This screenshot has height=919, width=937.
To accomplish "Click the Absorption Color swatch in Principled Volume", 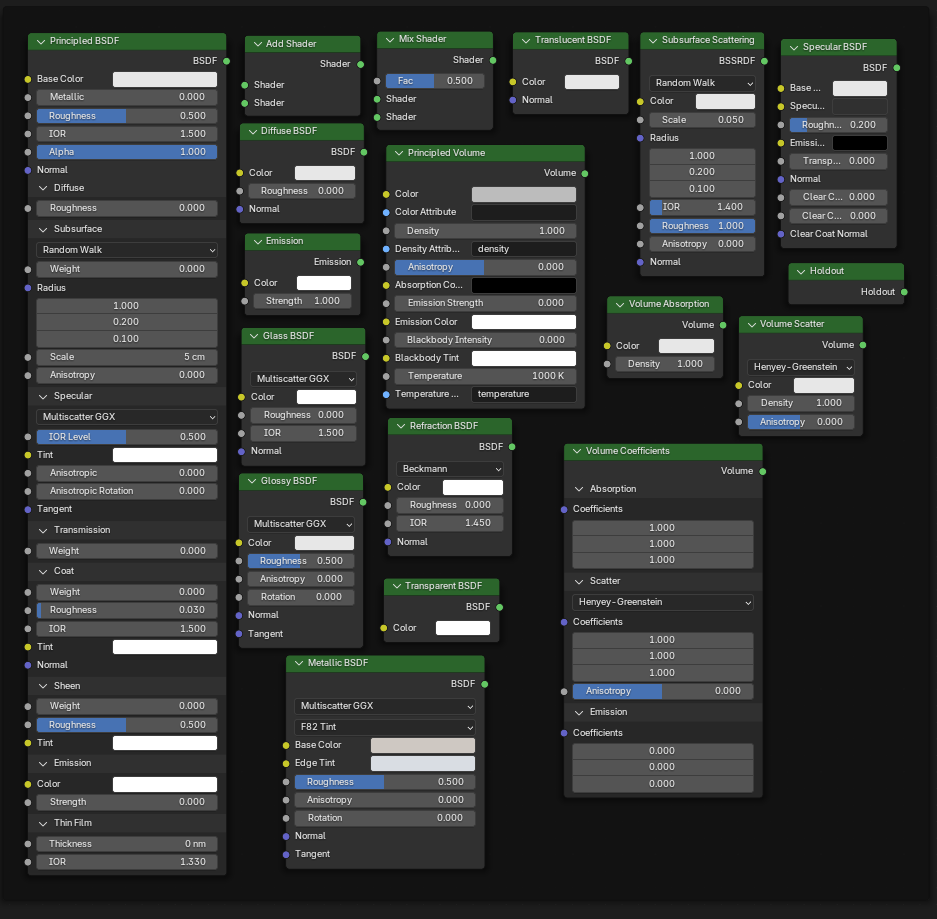I will click(x=524, y=284).
